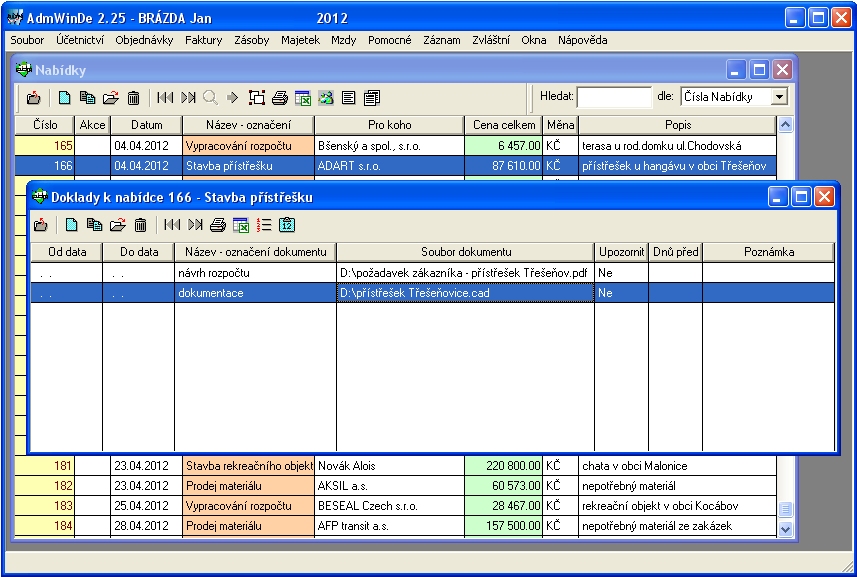Click the Soubor dokumentu column header
The width and height of the screenshot is (857, 577).
466,252
